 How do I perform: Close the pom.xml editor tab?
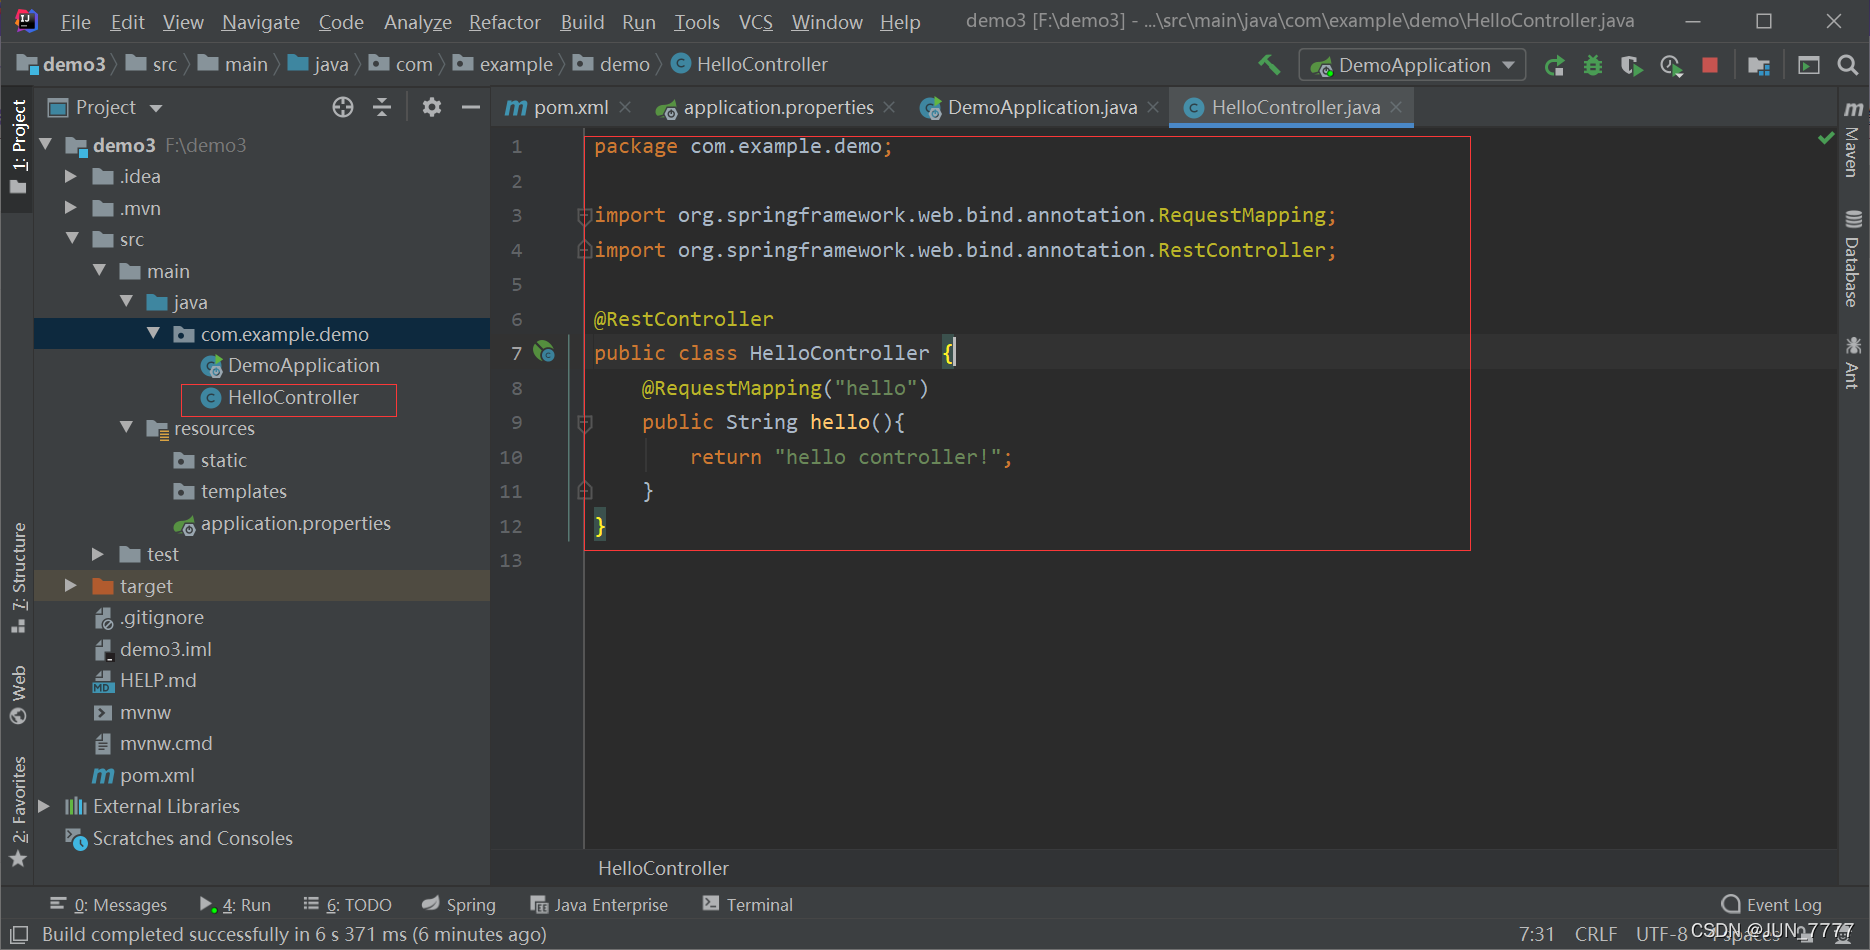coord(625,107)
